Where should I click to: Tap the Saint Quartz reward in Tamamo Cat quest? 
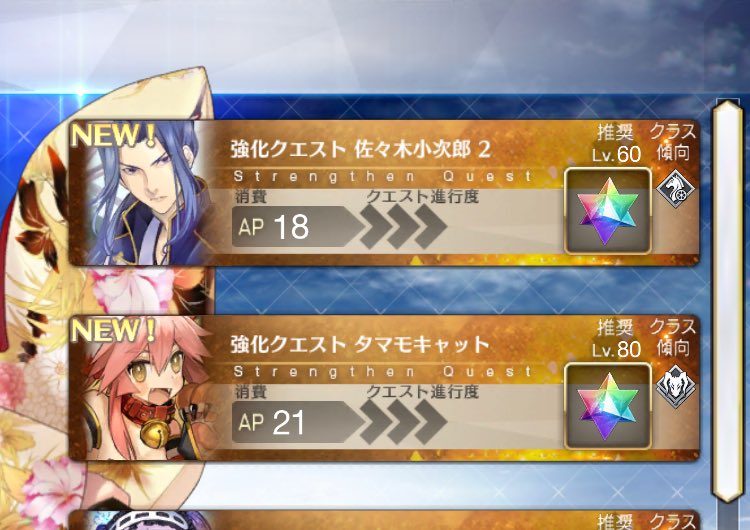pos(607,406)
